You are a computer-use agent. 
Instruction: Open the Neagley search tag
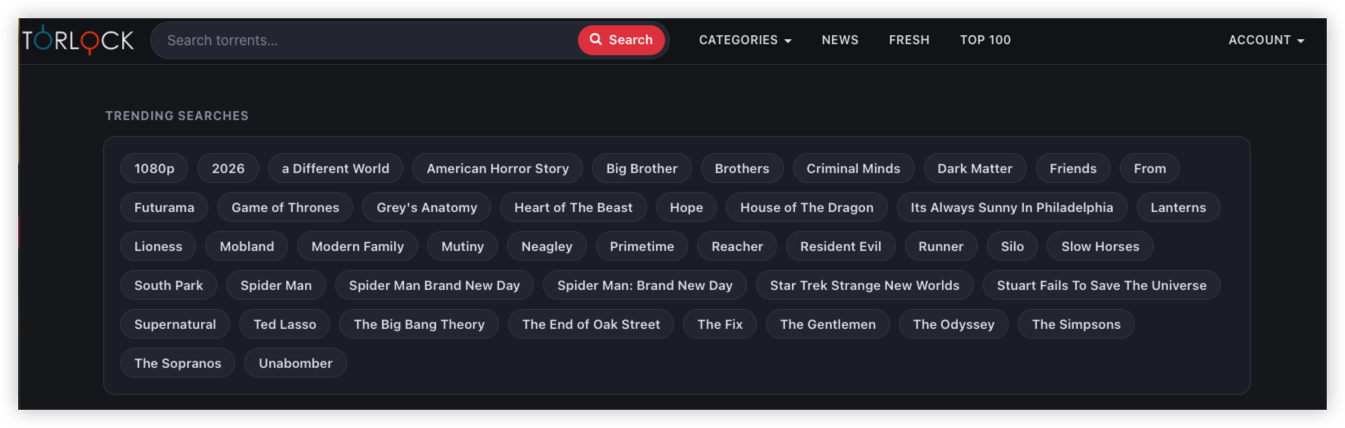pos(547,246)
